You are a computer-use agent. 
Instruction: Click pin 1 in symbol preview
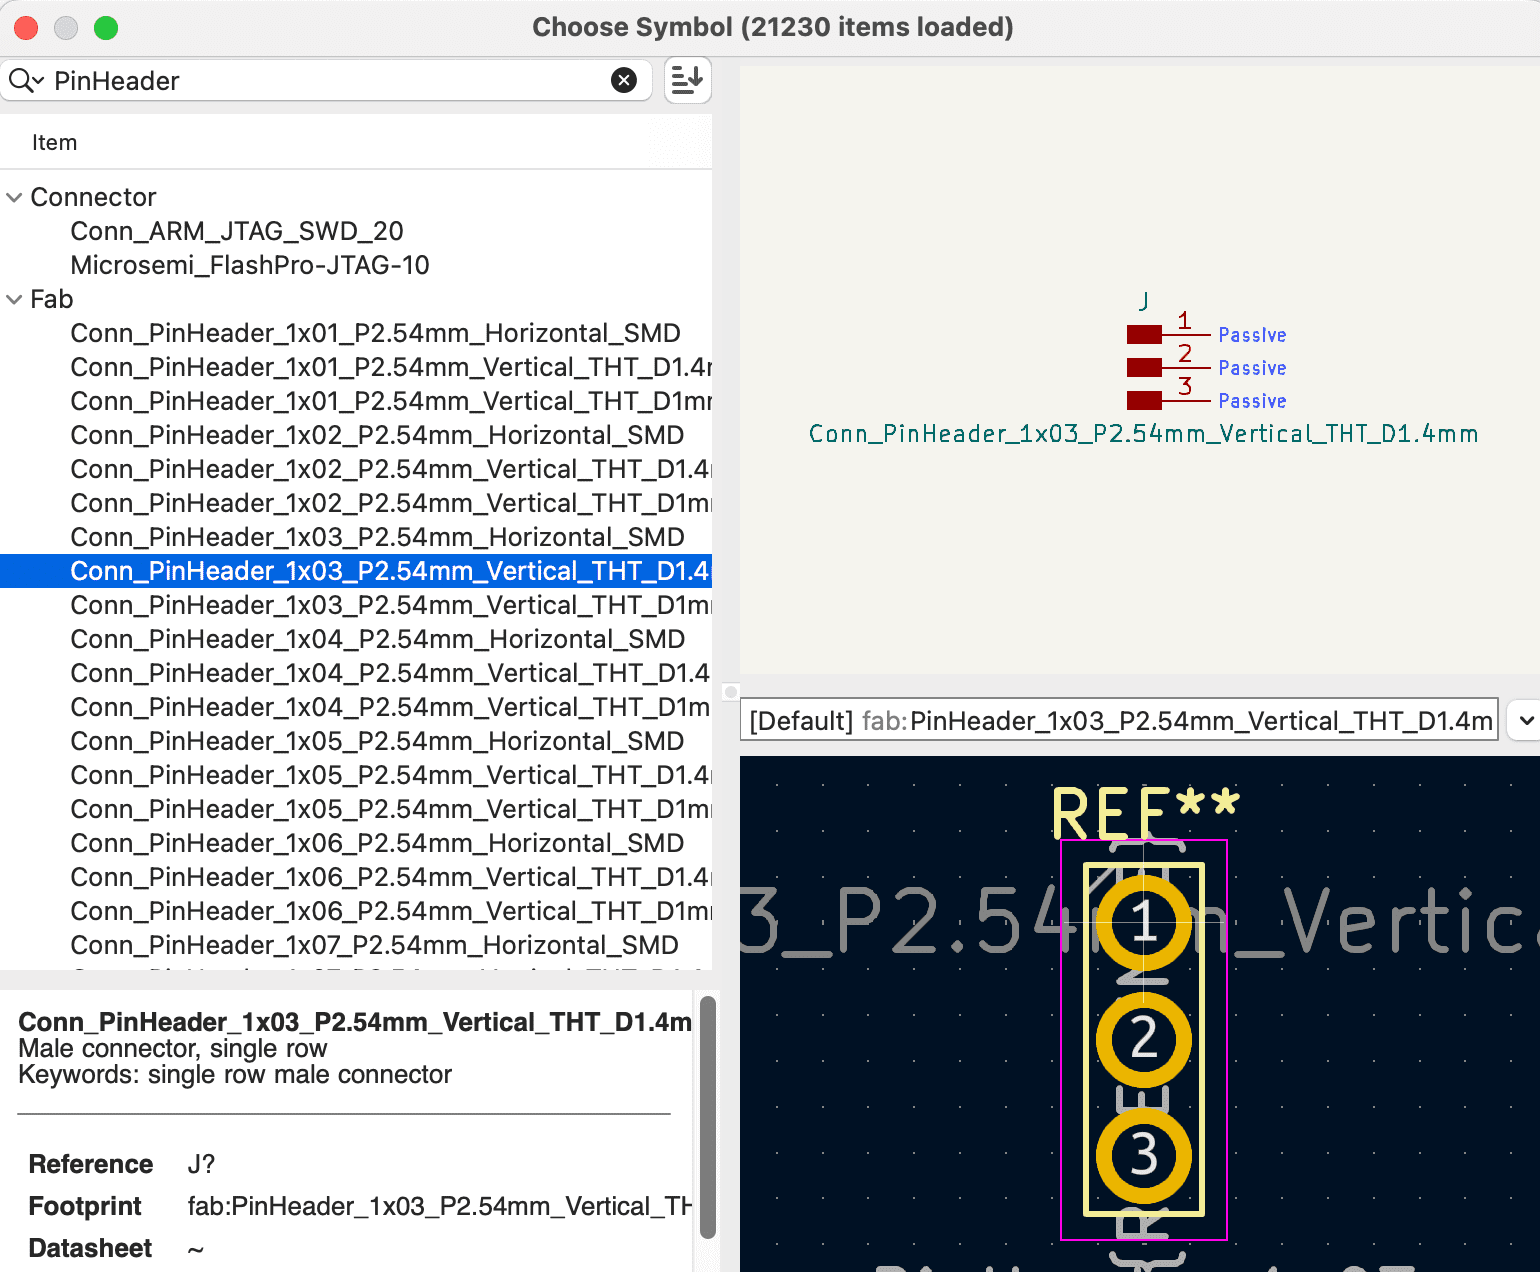click(x=1167, y=333)
